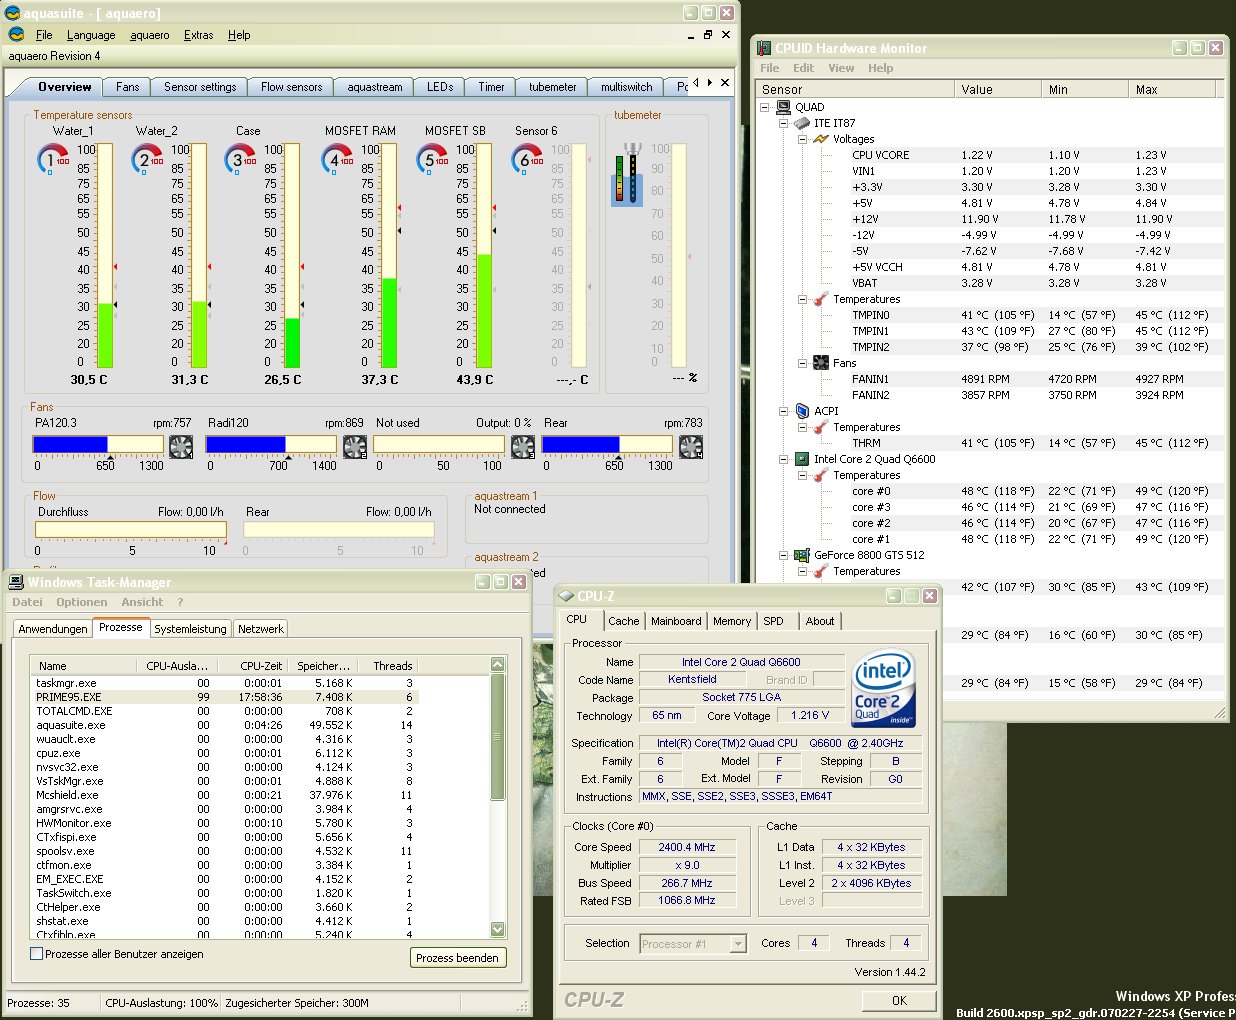Viewport: 1236px width, 1020px height.
Task: Open the View menu in Hardware Monitor
Action: 841,68
